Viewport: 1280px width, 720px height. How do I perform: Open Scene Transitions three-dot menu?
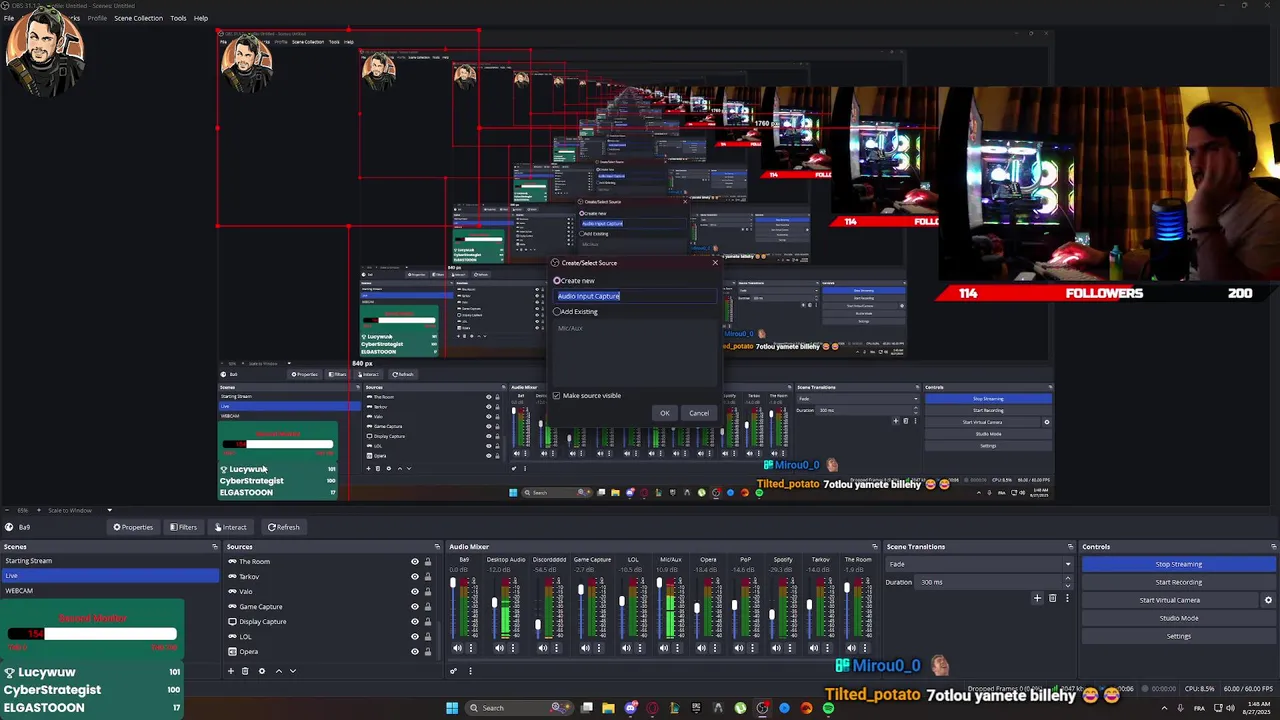pyautogui.click(x=1066, y=598)
